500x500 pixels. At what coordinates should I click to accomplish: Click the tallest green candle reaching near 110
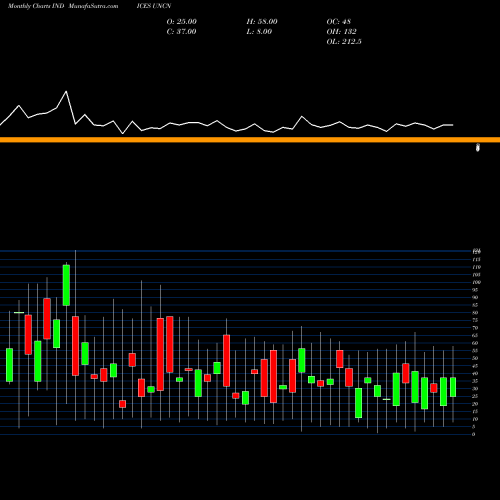(66, 285)
